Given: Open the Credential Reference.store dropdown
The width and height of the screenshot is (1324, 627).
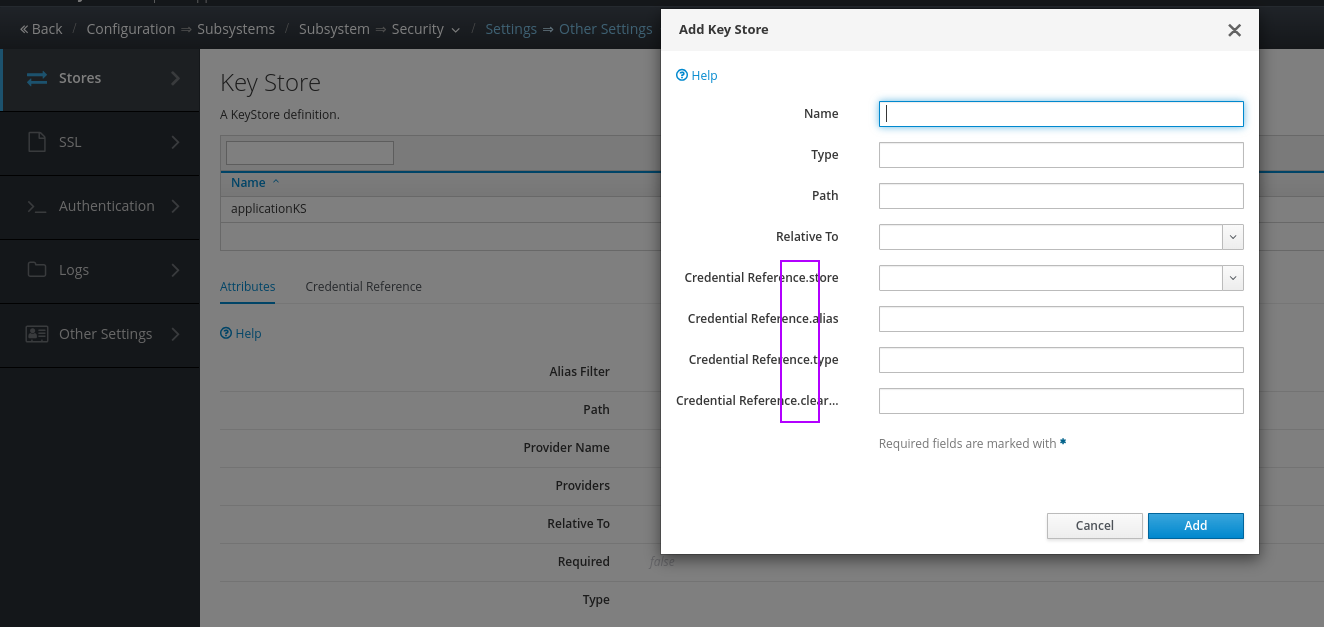Looking at the screenshot, I should [x=1233, y=278].
